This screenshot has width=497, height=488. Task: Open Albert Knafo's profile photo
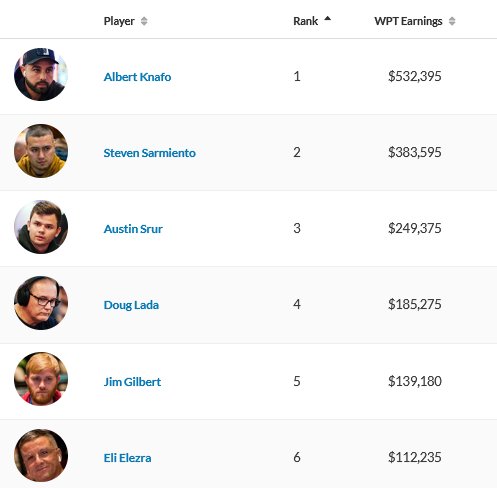click(41, 74)
